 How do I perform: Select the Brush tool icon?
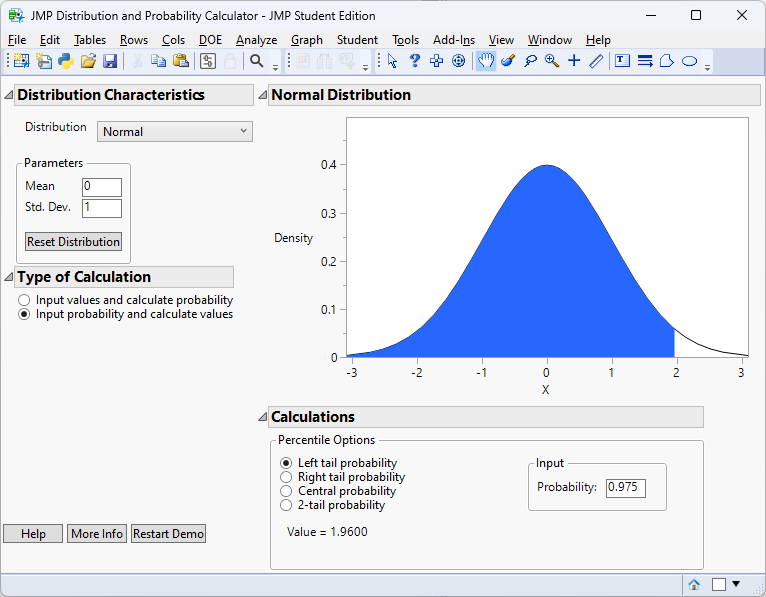click(x=508, y=61)
